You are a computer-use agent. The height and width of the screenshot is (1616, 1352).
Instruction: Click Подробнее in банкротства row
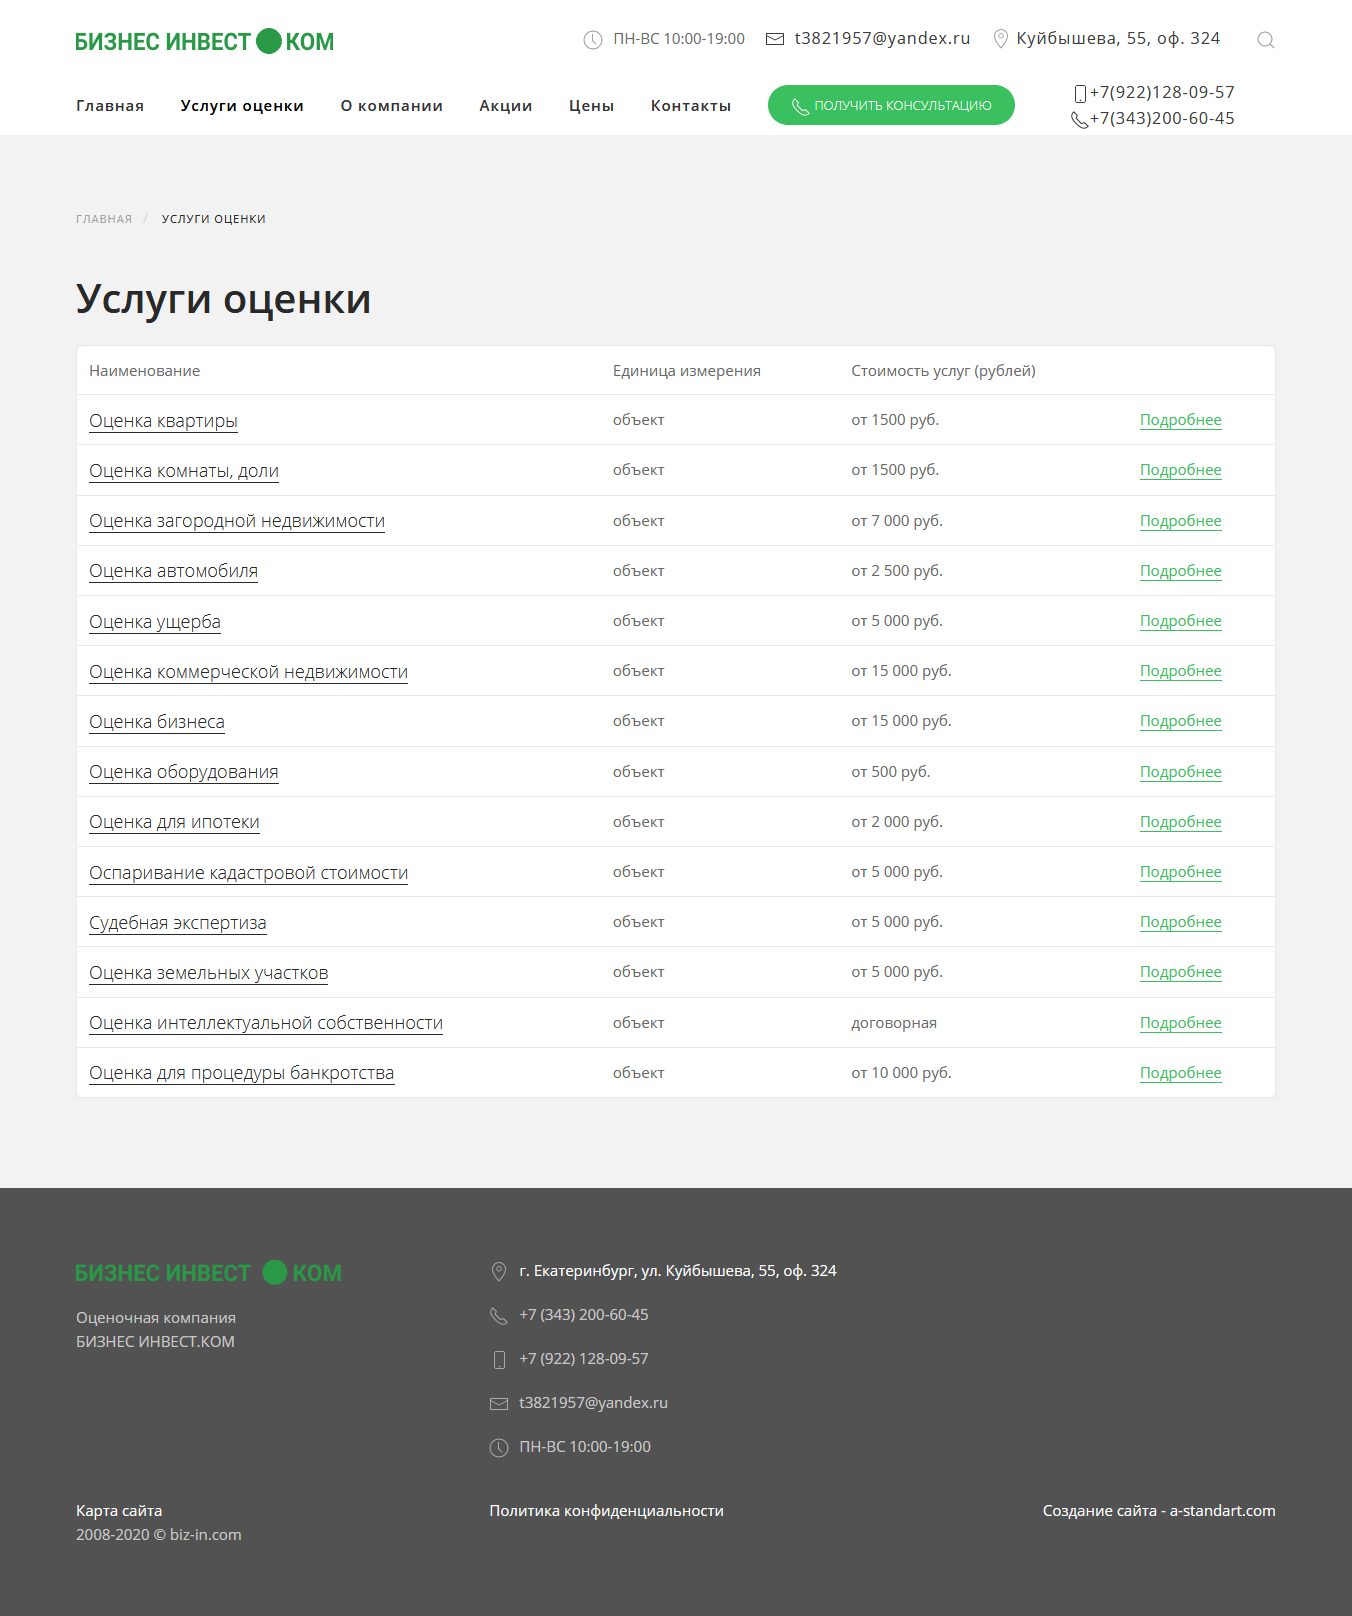tap(1181, 1073)
